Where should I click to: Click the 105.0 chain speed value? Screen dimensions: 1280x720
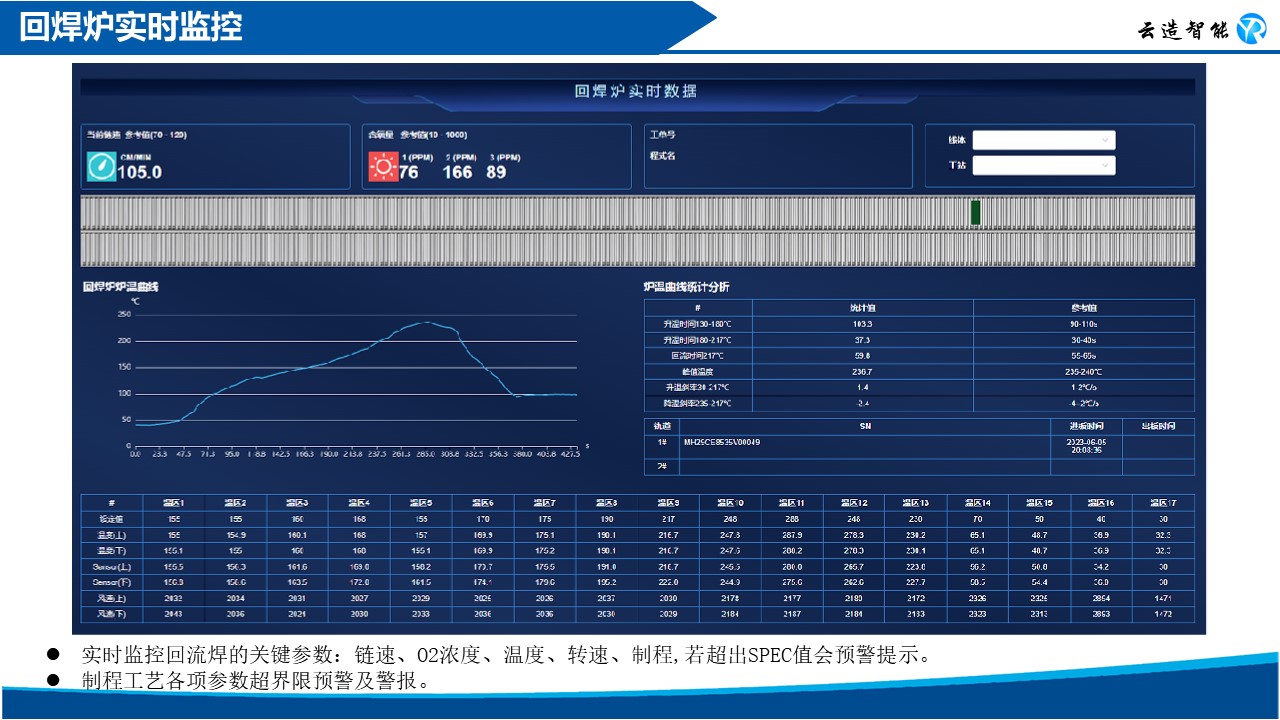139,172
